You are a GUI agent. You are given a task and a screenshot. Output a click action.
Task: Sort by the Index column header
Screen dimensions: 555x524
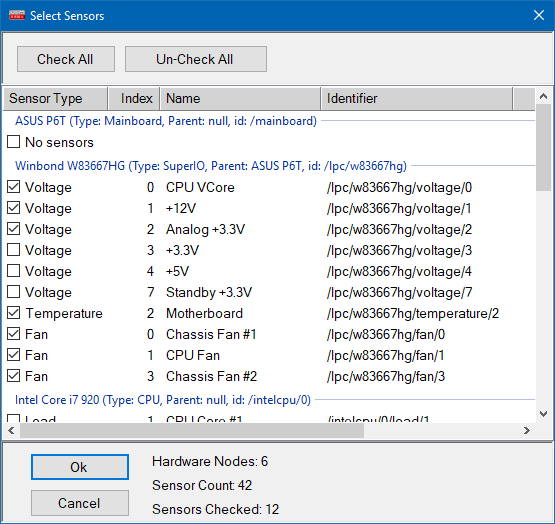point(134,98)
